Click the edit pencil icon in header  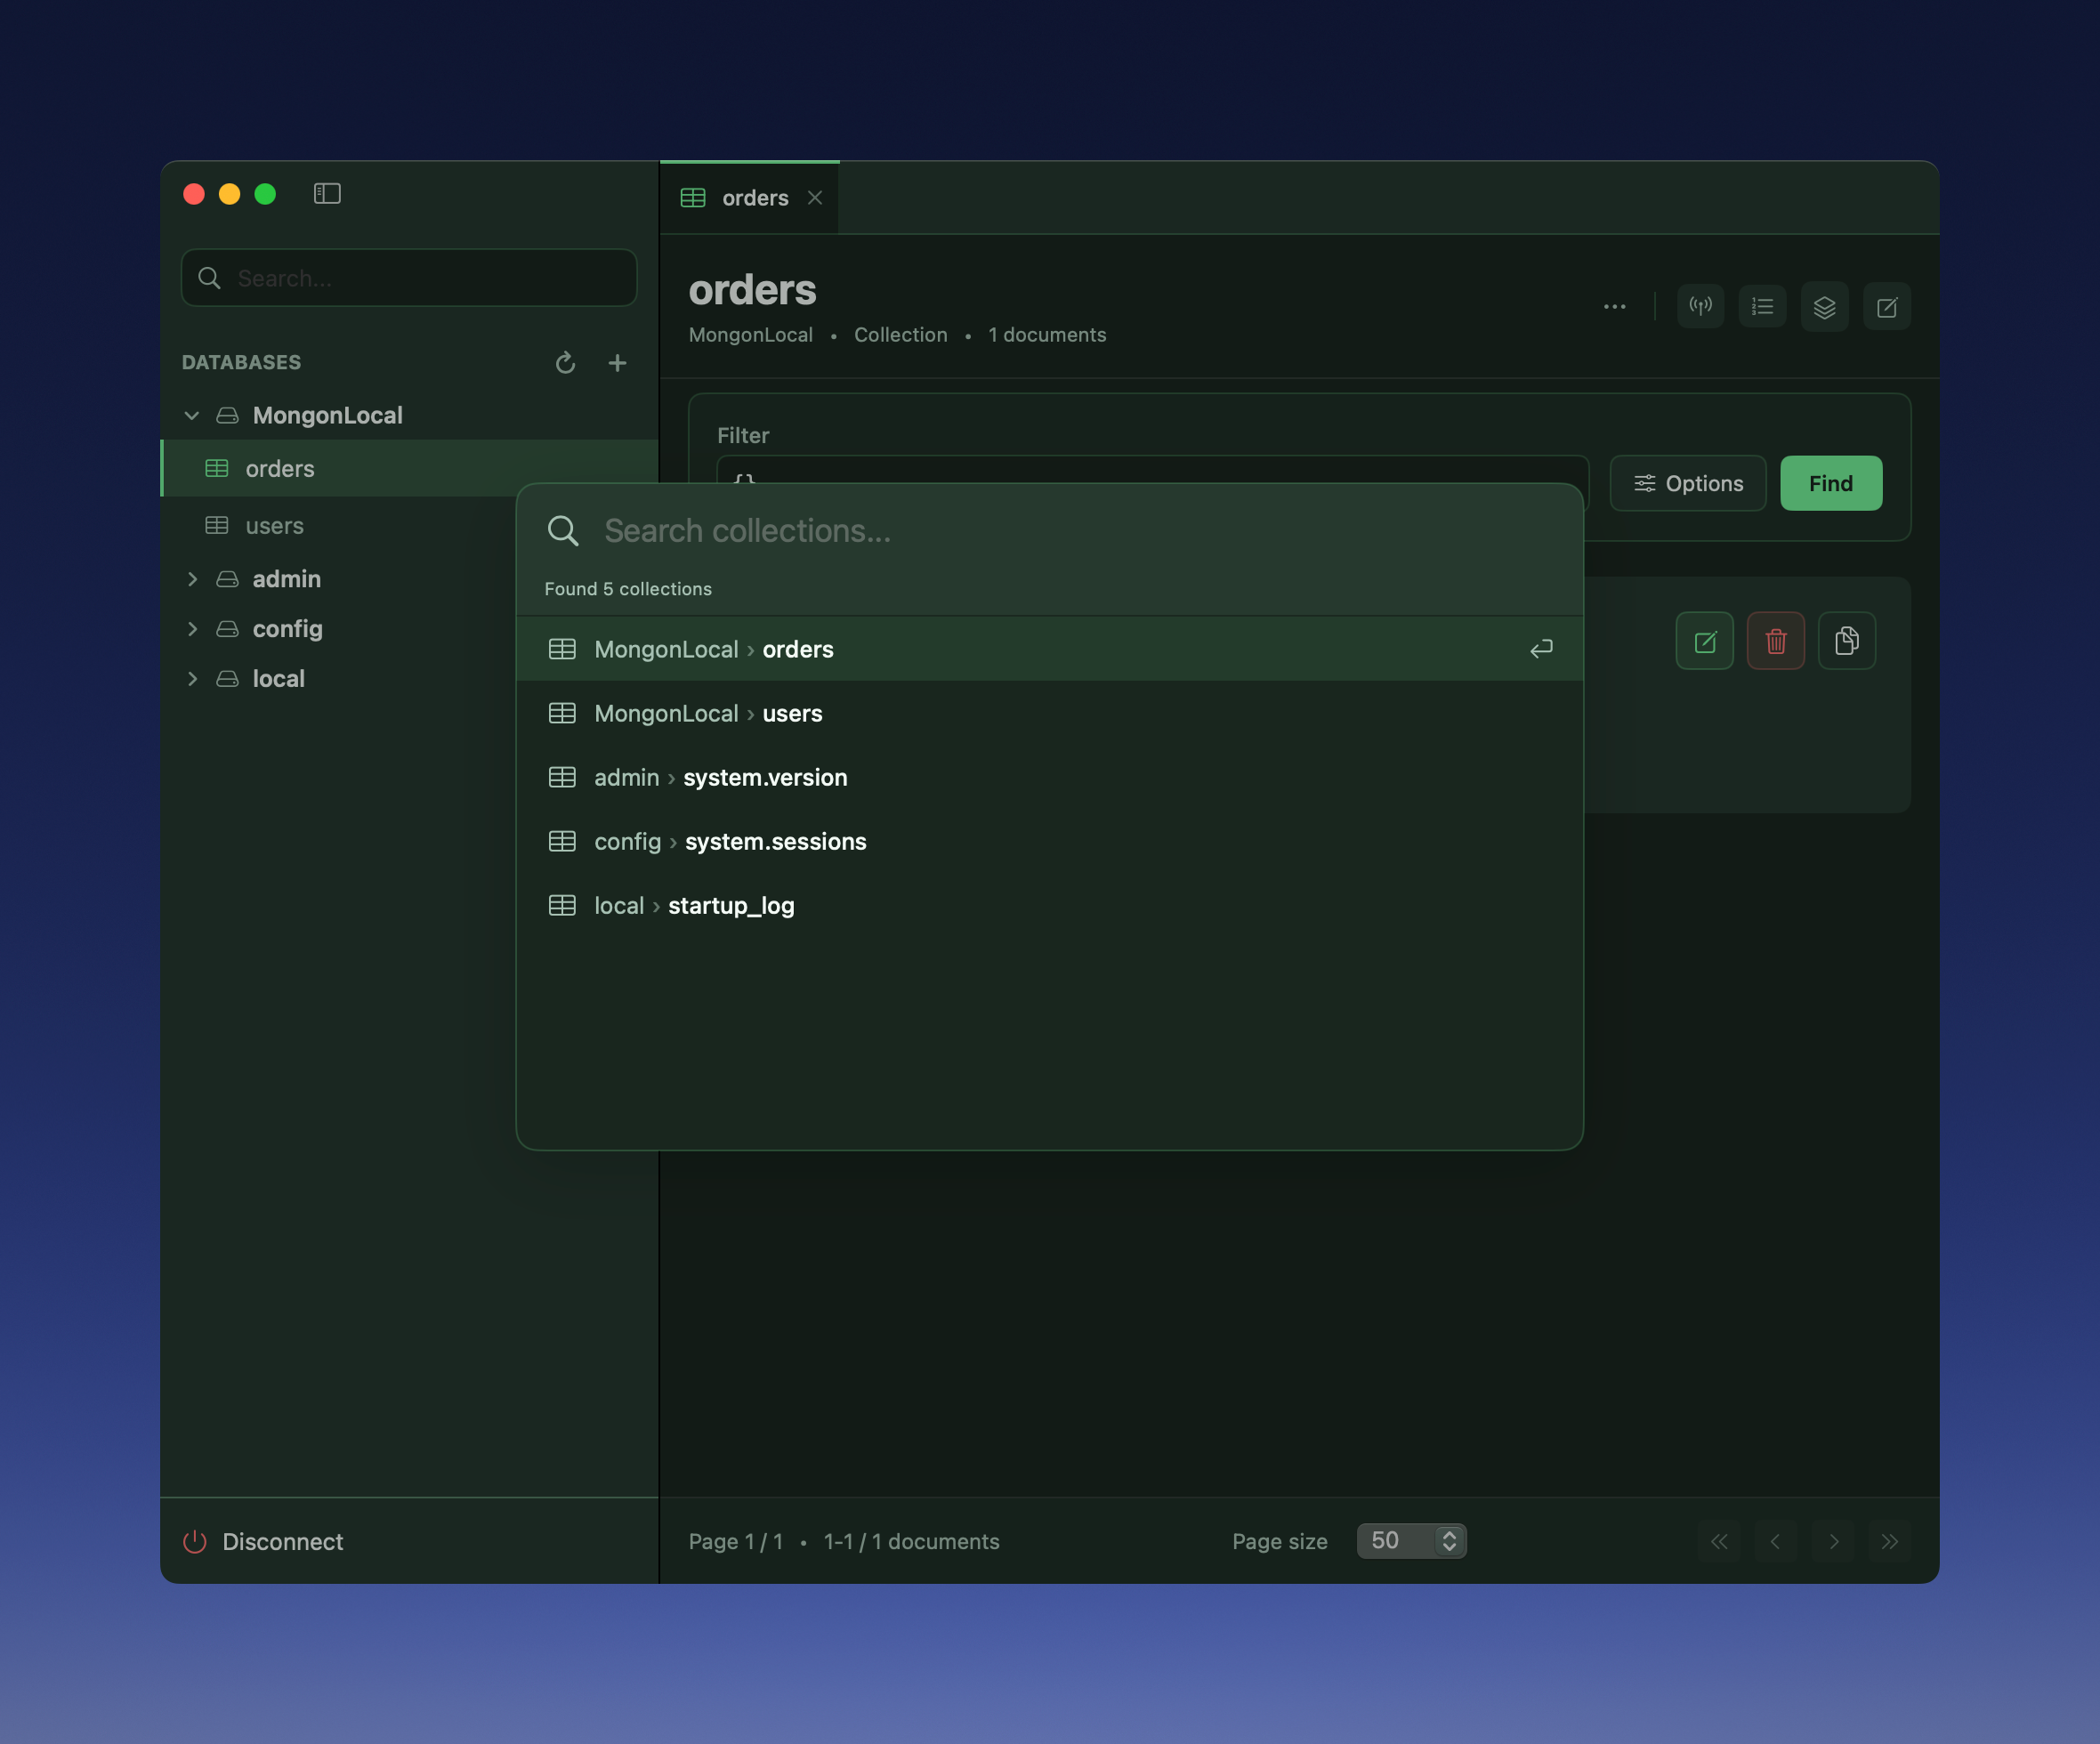[x=1886, y=307]
